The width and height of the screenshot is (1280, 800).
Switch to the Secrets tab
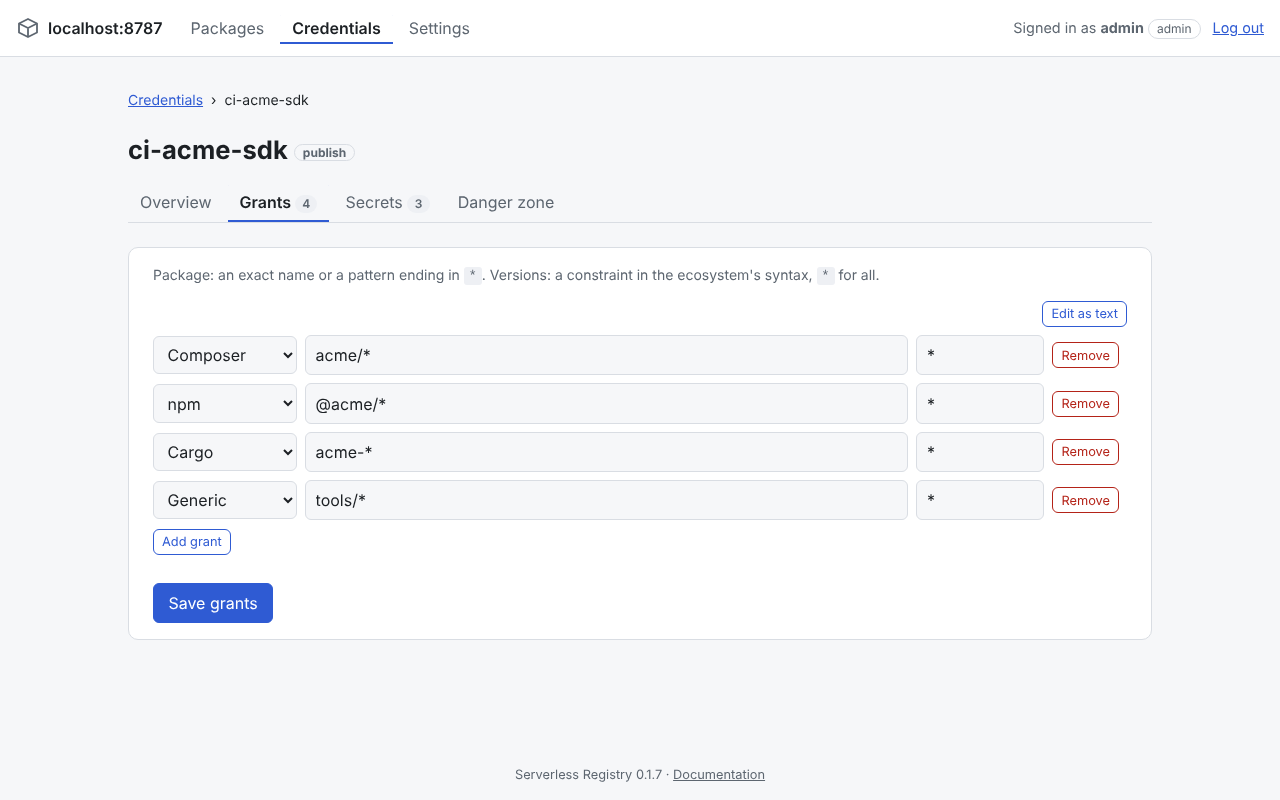387,203
